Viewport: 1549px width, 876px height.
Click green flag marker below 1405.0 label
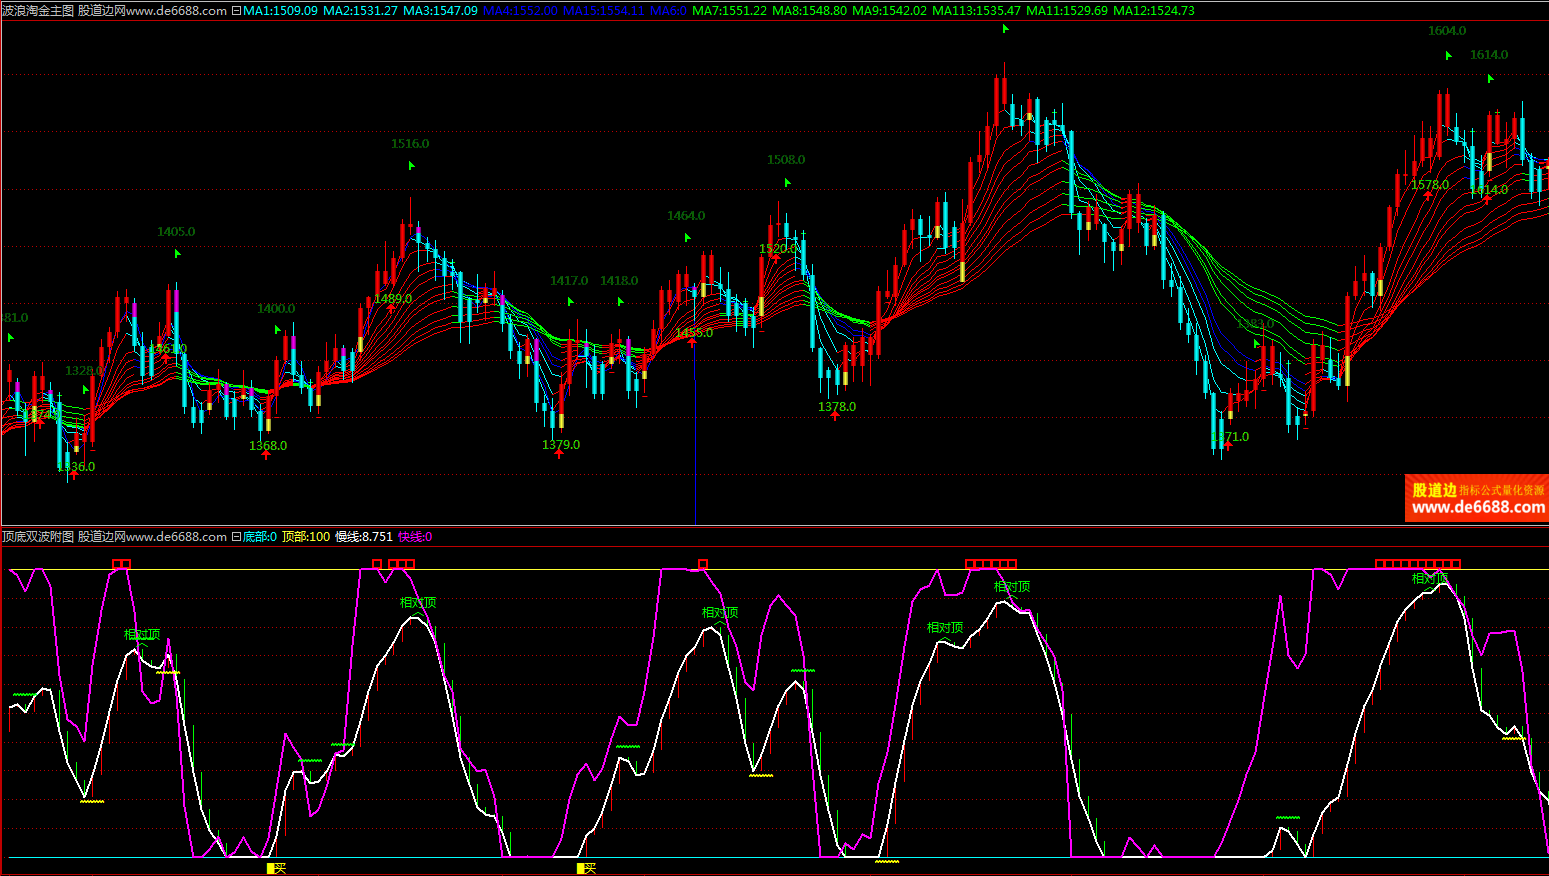pos(178,254)
